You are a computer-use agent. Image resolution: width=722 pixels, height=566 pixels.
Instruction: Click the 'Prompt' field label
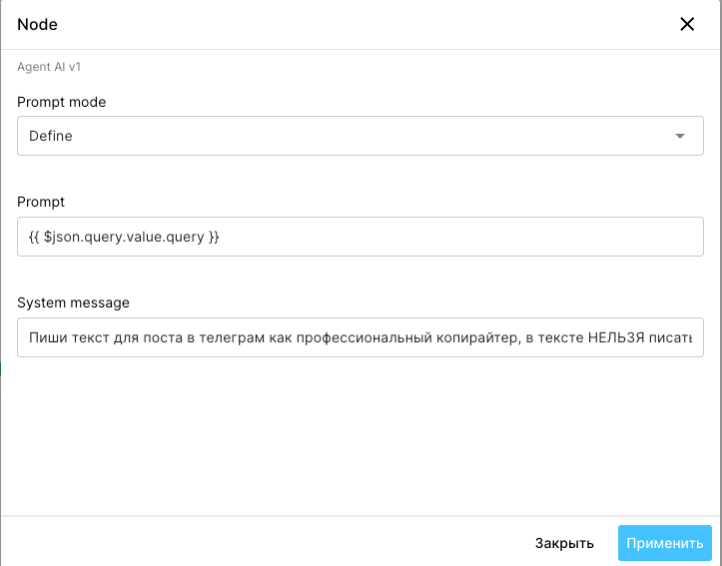tap(41, 202)
